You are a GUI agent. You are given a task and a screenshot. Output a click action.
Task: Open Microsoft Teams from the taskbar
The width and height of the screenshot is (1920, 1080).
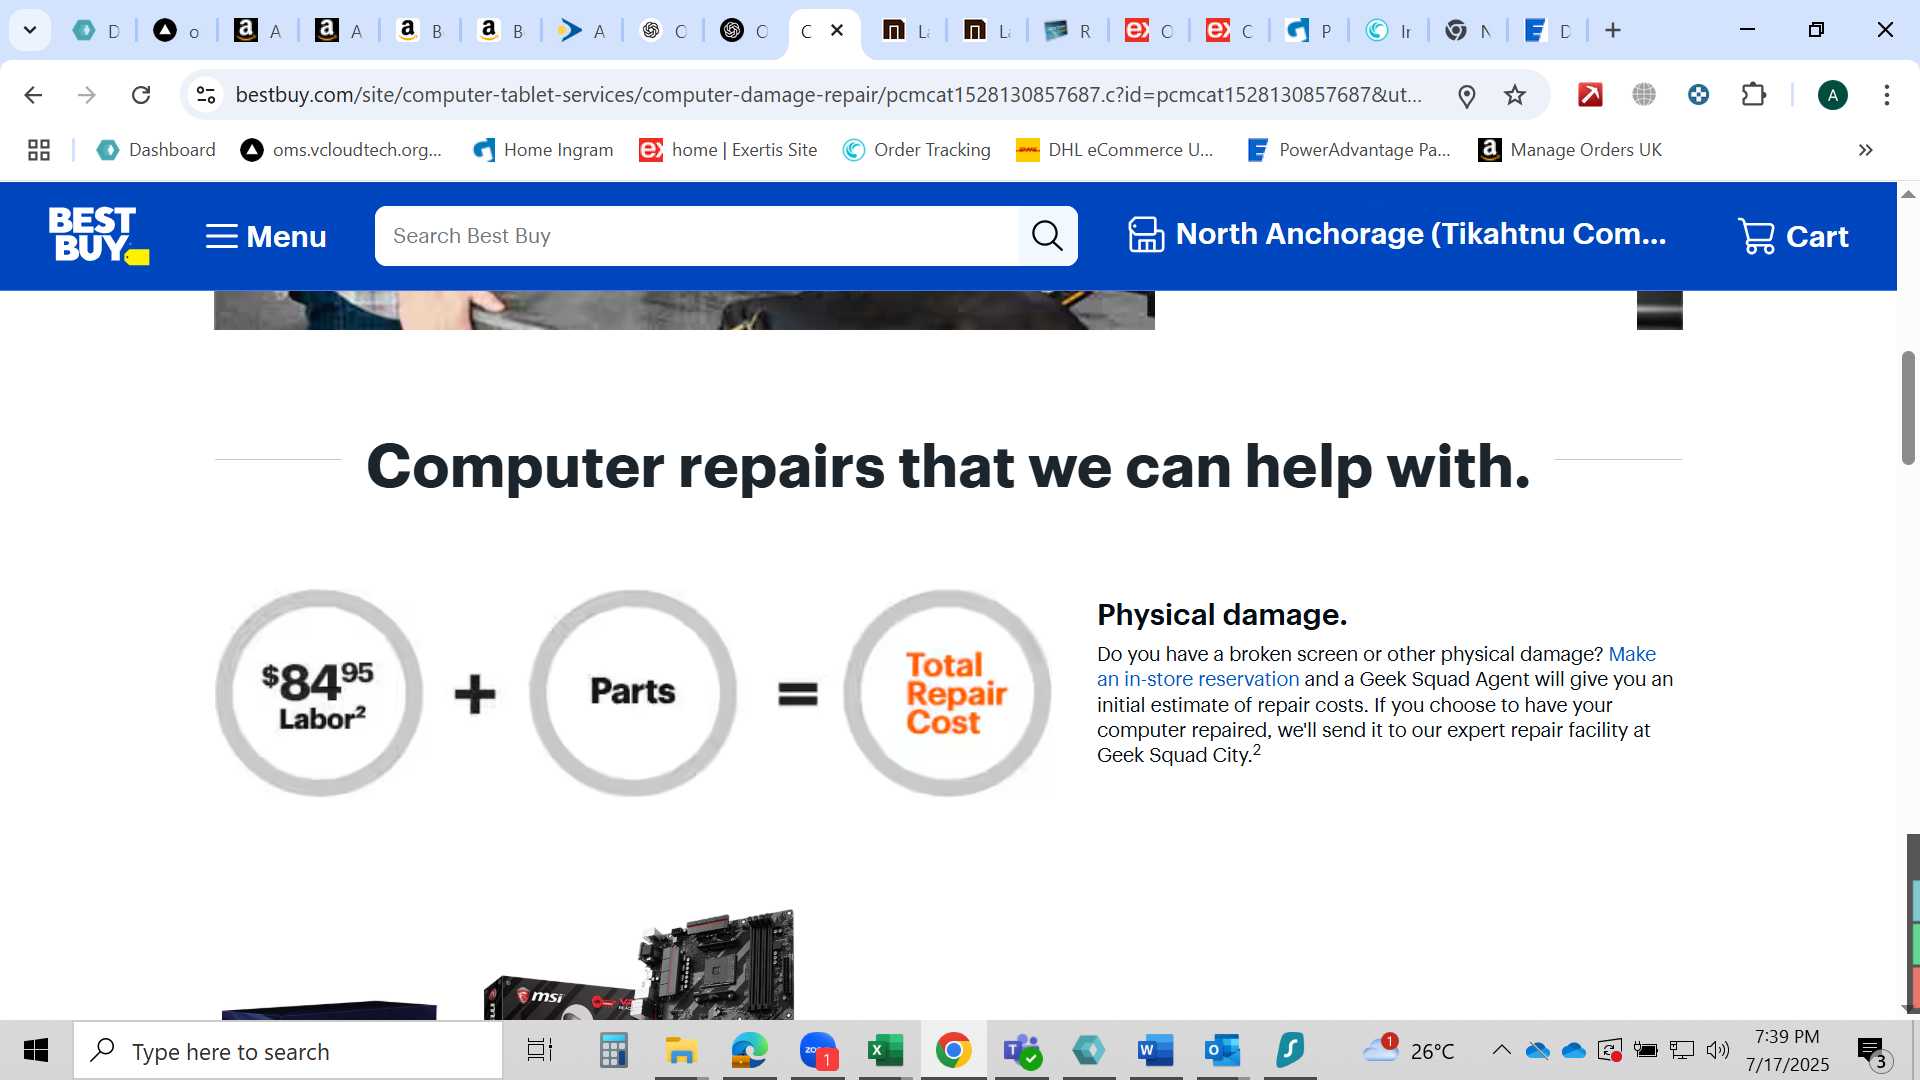1022,1050
